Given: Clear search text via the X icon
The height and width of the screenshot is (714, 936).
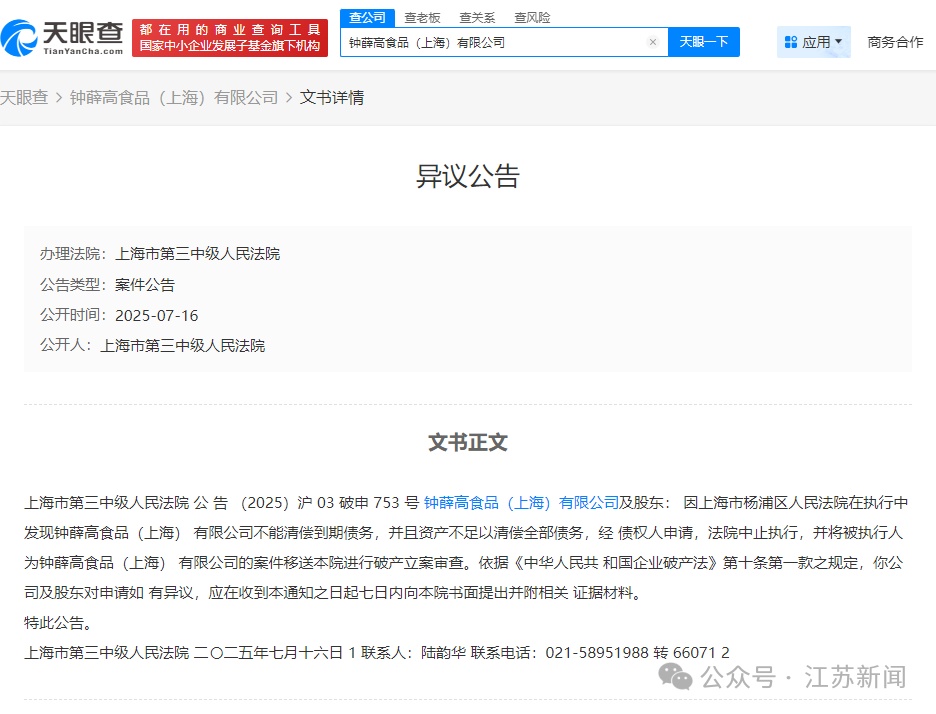Looking at the screenshot, I should point(654,42).
